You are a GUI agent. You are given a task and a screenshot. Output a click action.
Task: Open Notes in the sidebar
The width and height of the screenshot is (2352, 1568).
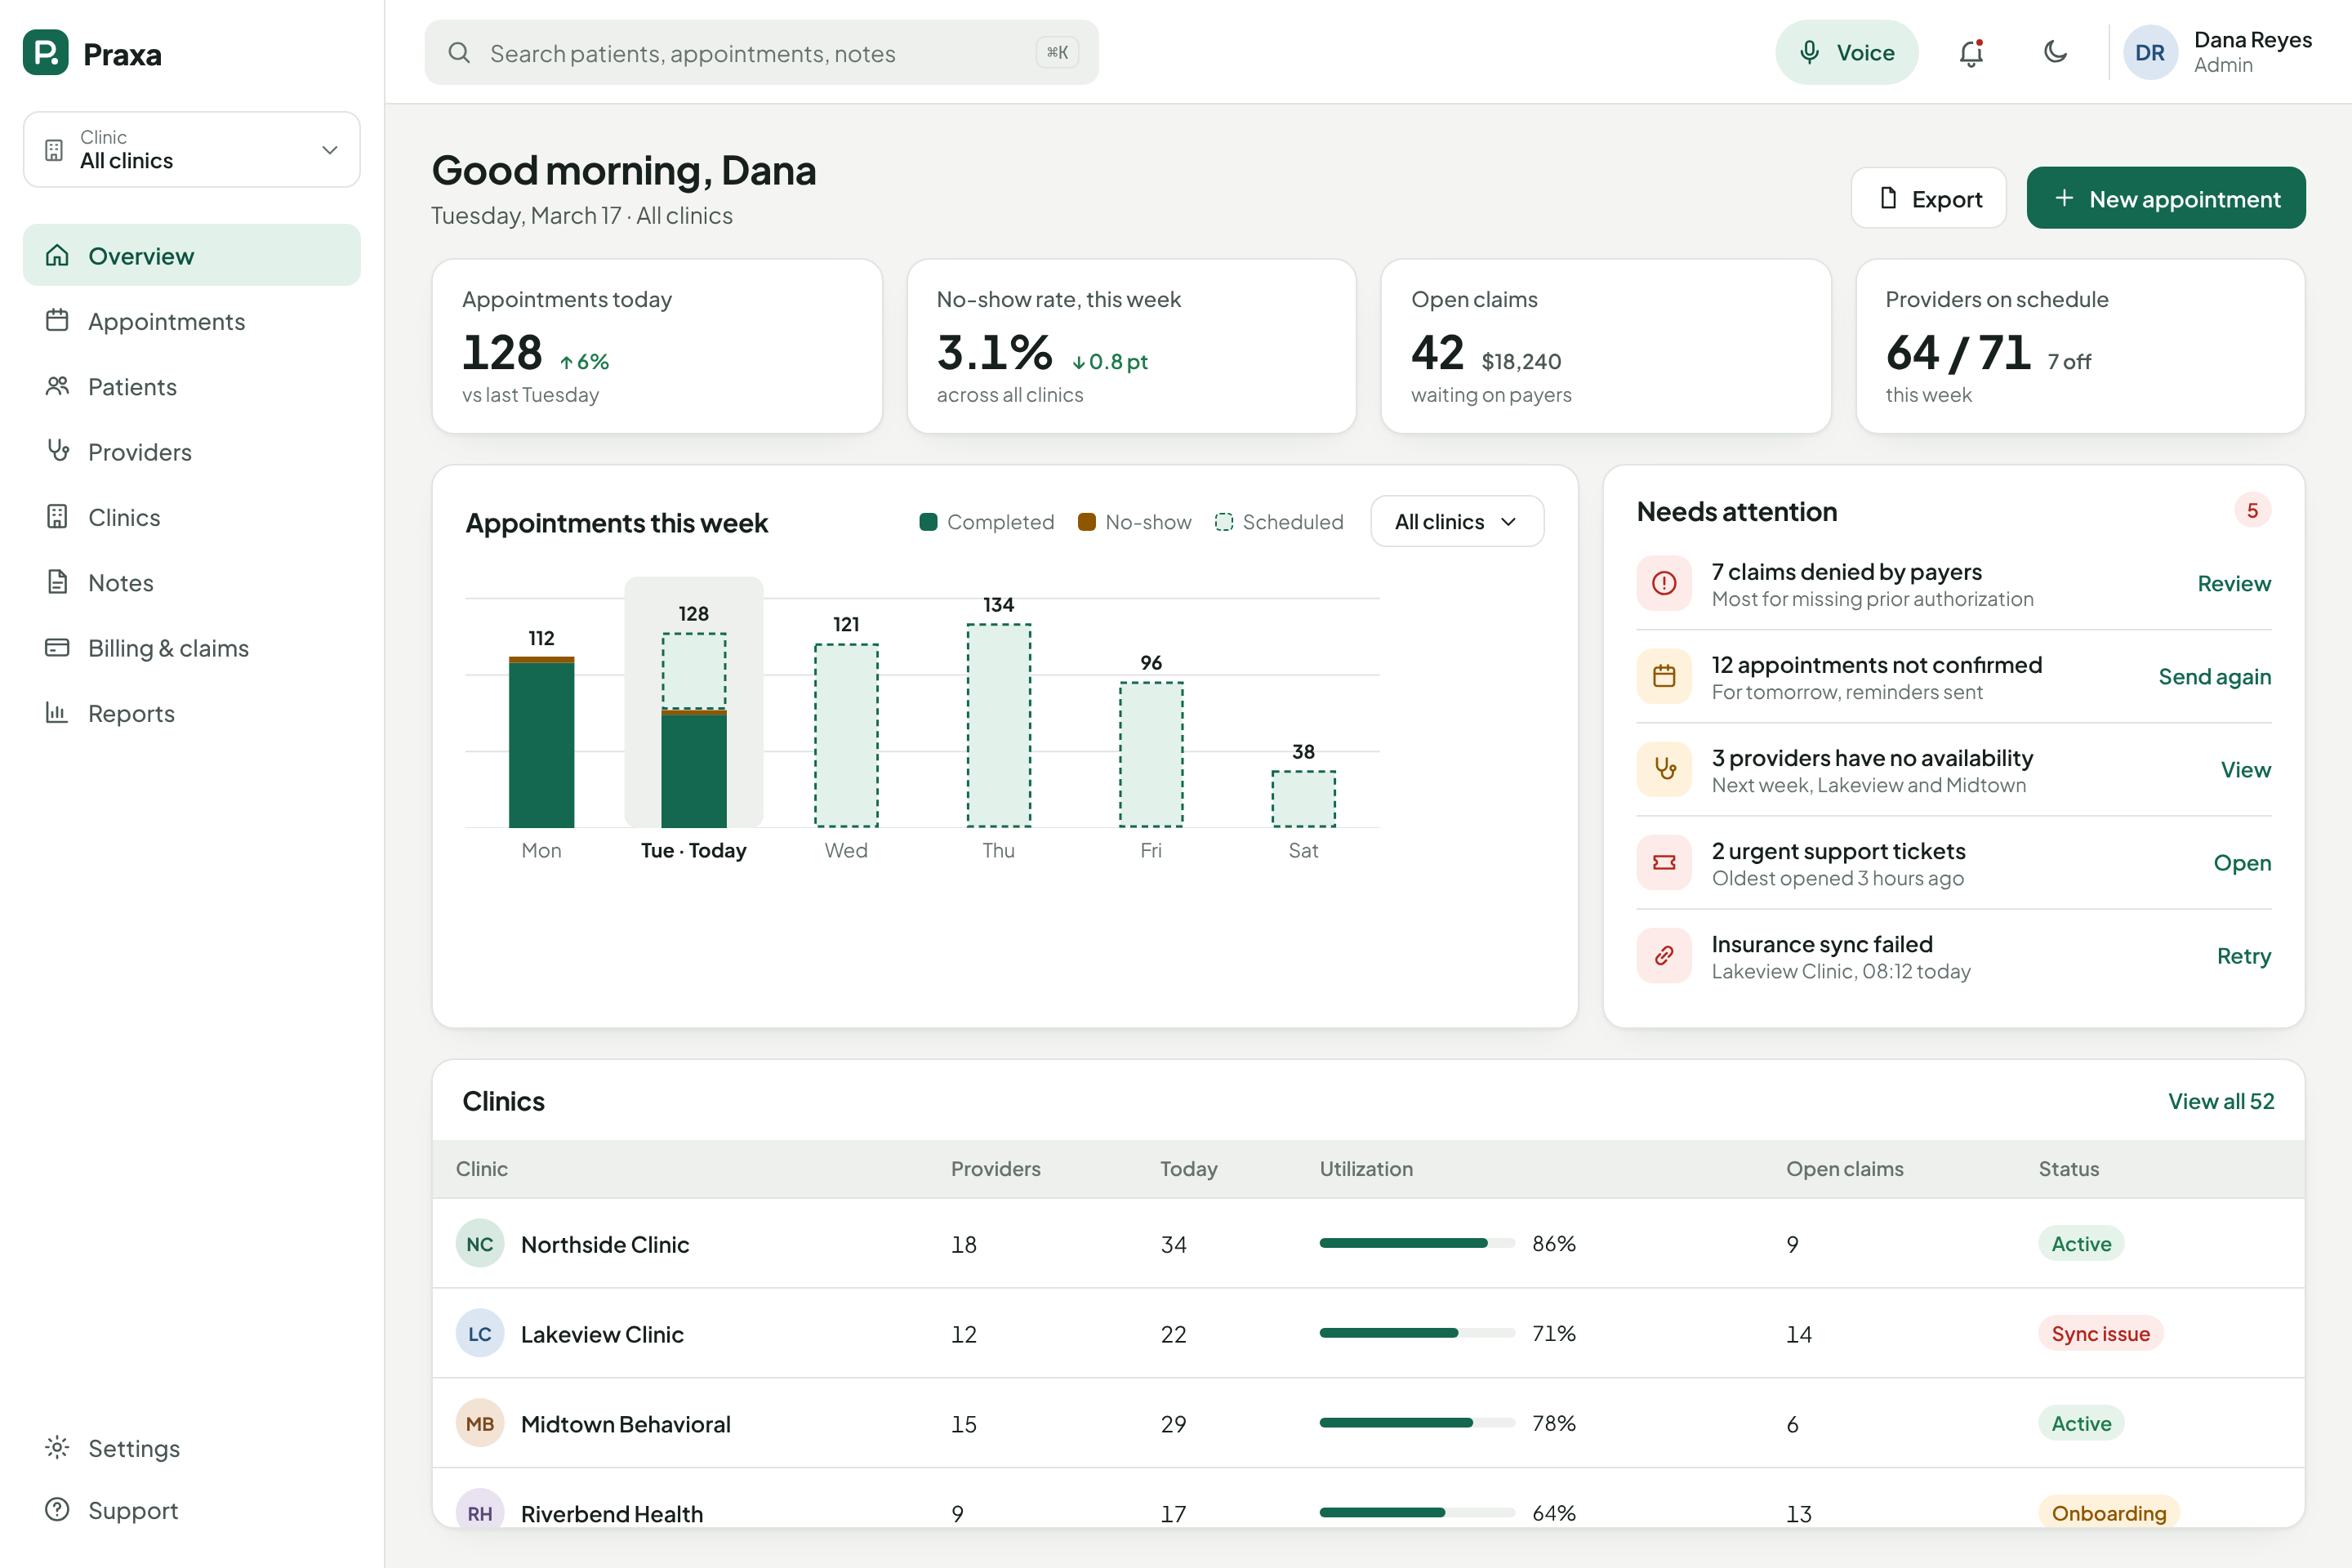[192, 582]
